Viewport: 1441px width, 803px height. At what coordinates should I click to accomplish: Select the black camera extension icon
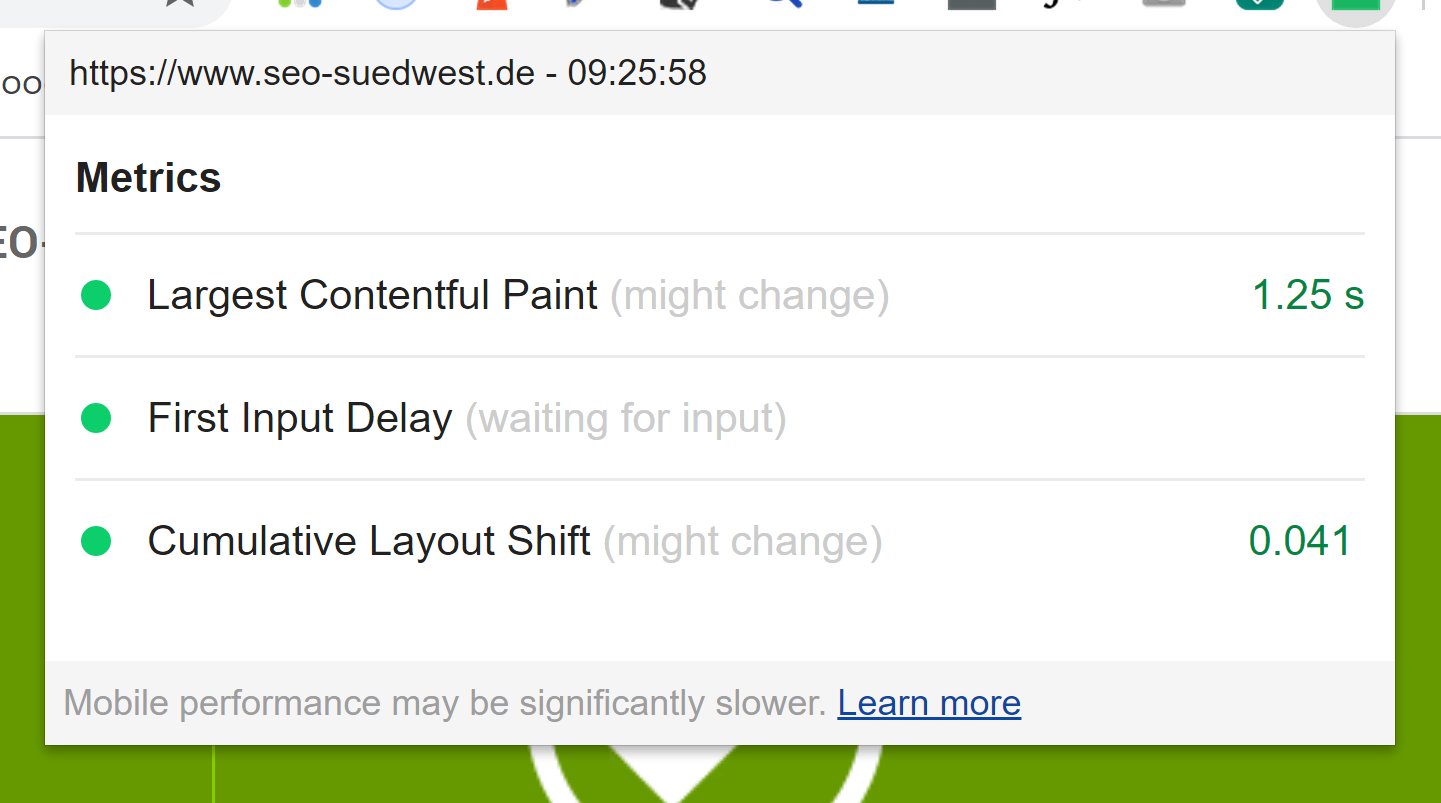(x=679, y=5)
